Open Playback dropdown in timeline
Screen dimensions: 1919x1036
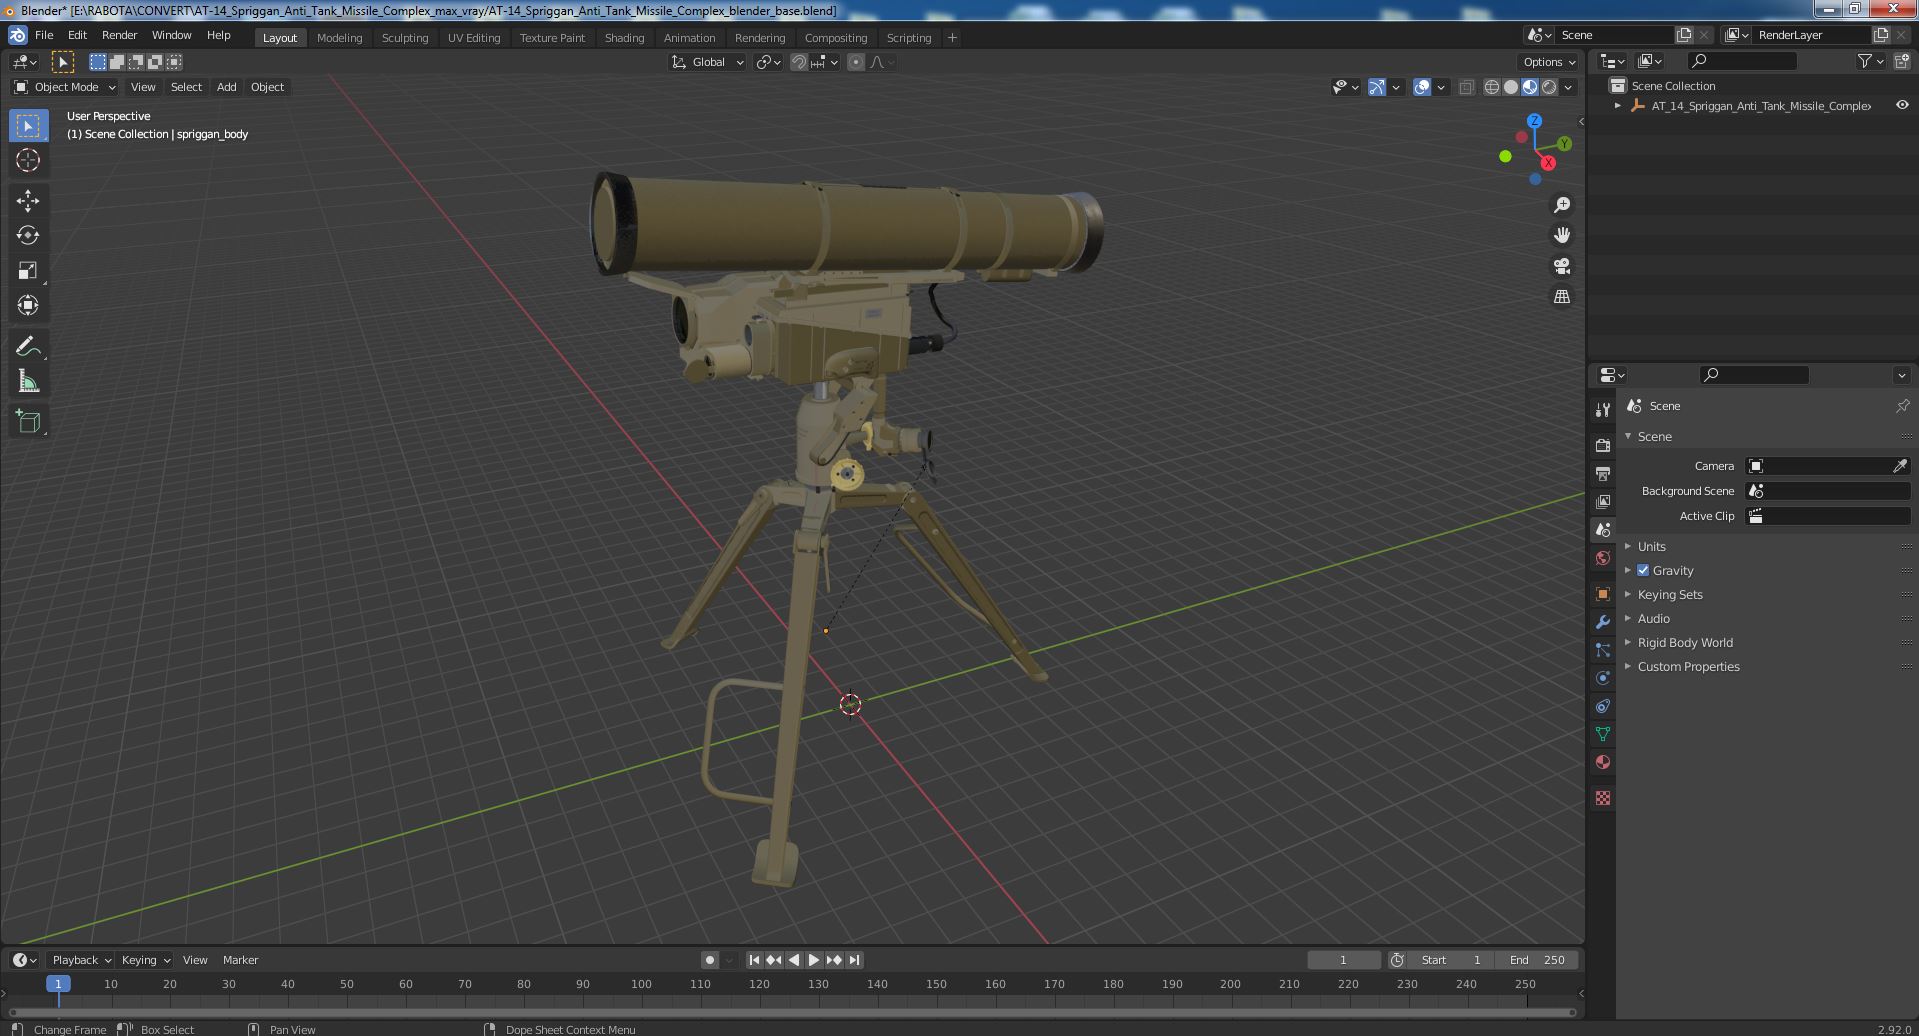click(81, 960)
